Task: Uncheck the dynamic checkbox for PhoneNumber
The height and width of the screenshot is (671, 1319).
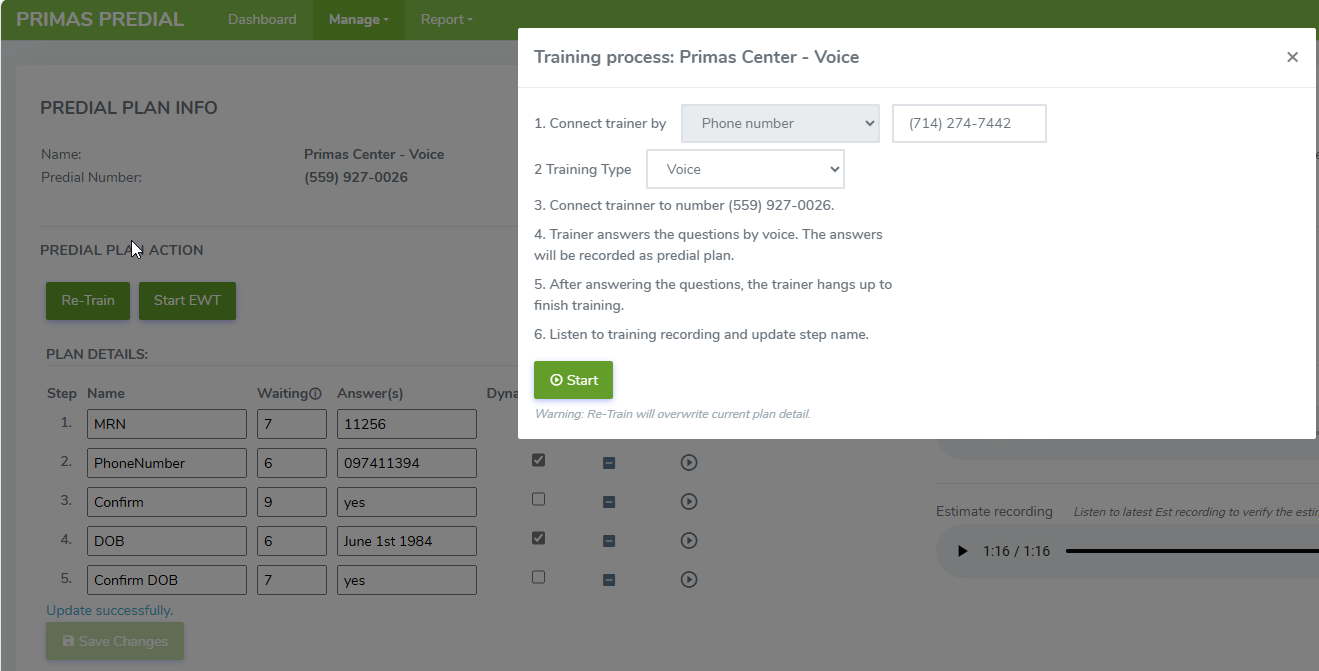Action: [x=539, y=460]
